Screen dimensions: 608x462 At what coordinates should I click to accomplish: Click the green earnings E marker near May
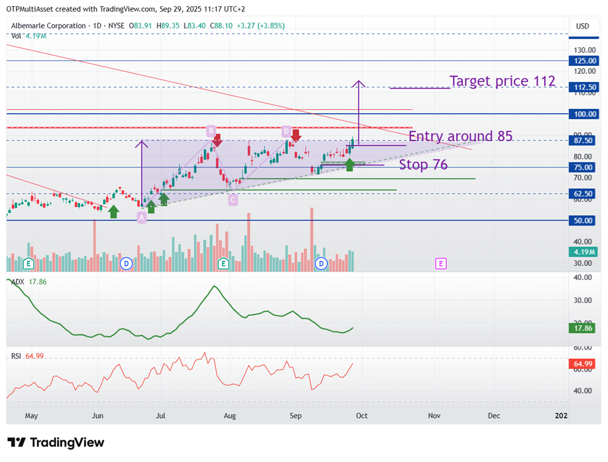28,264
